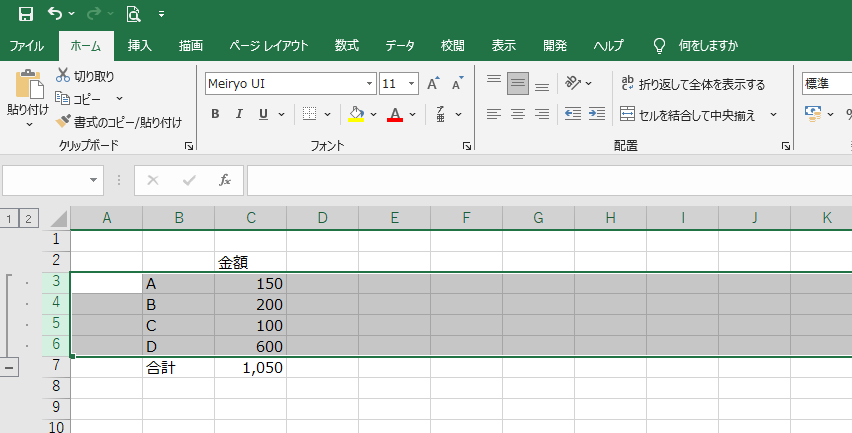Viewport: 852px width, 433px height.
Task: Click the Format Painter brush icon
Action: [x=63, y=122]
